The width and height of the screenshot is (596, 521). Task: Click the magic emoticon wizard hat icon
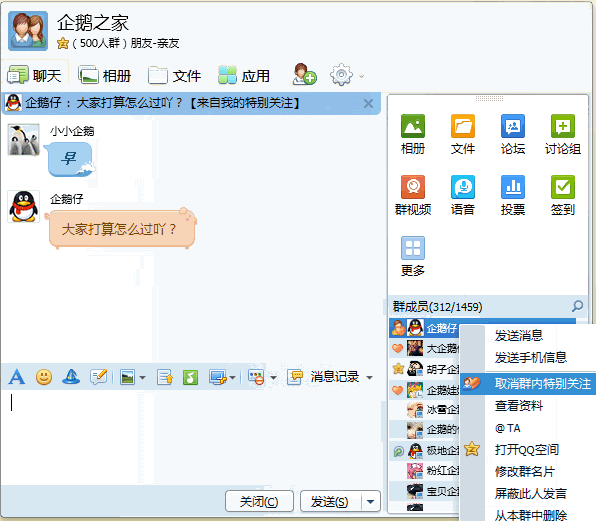click(71, 377)
